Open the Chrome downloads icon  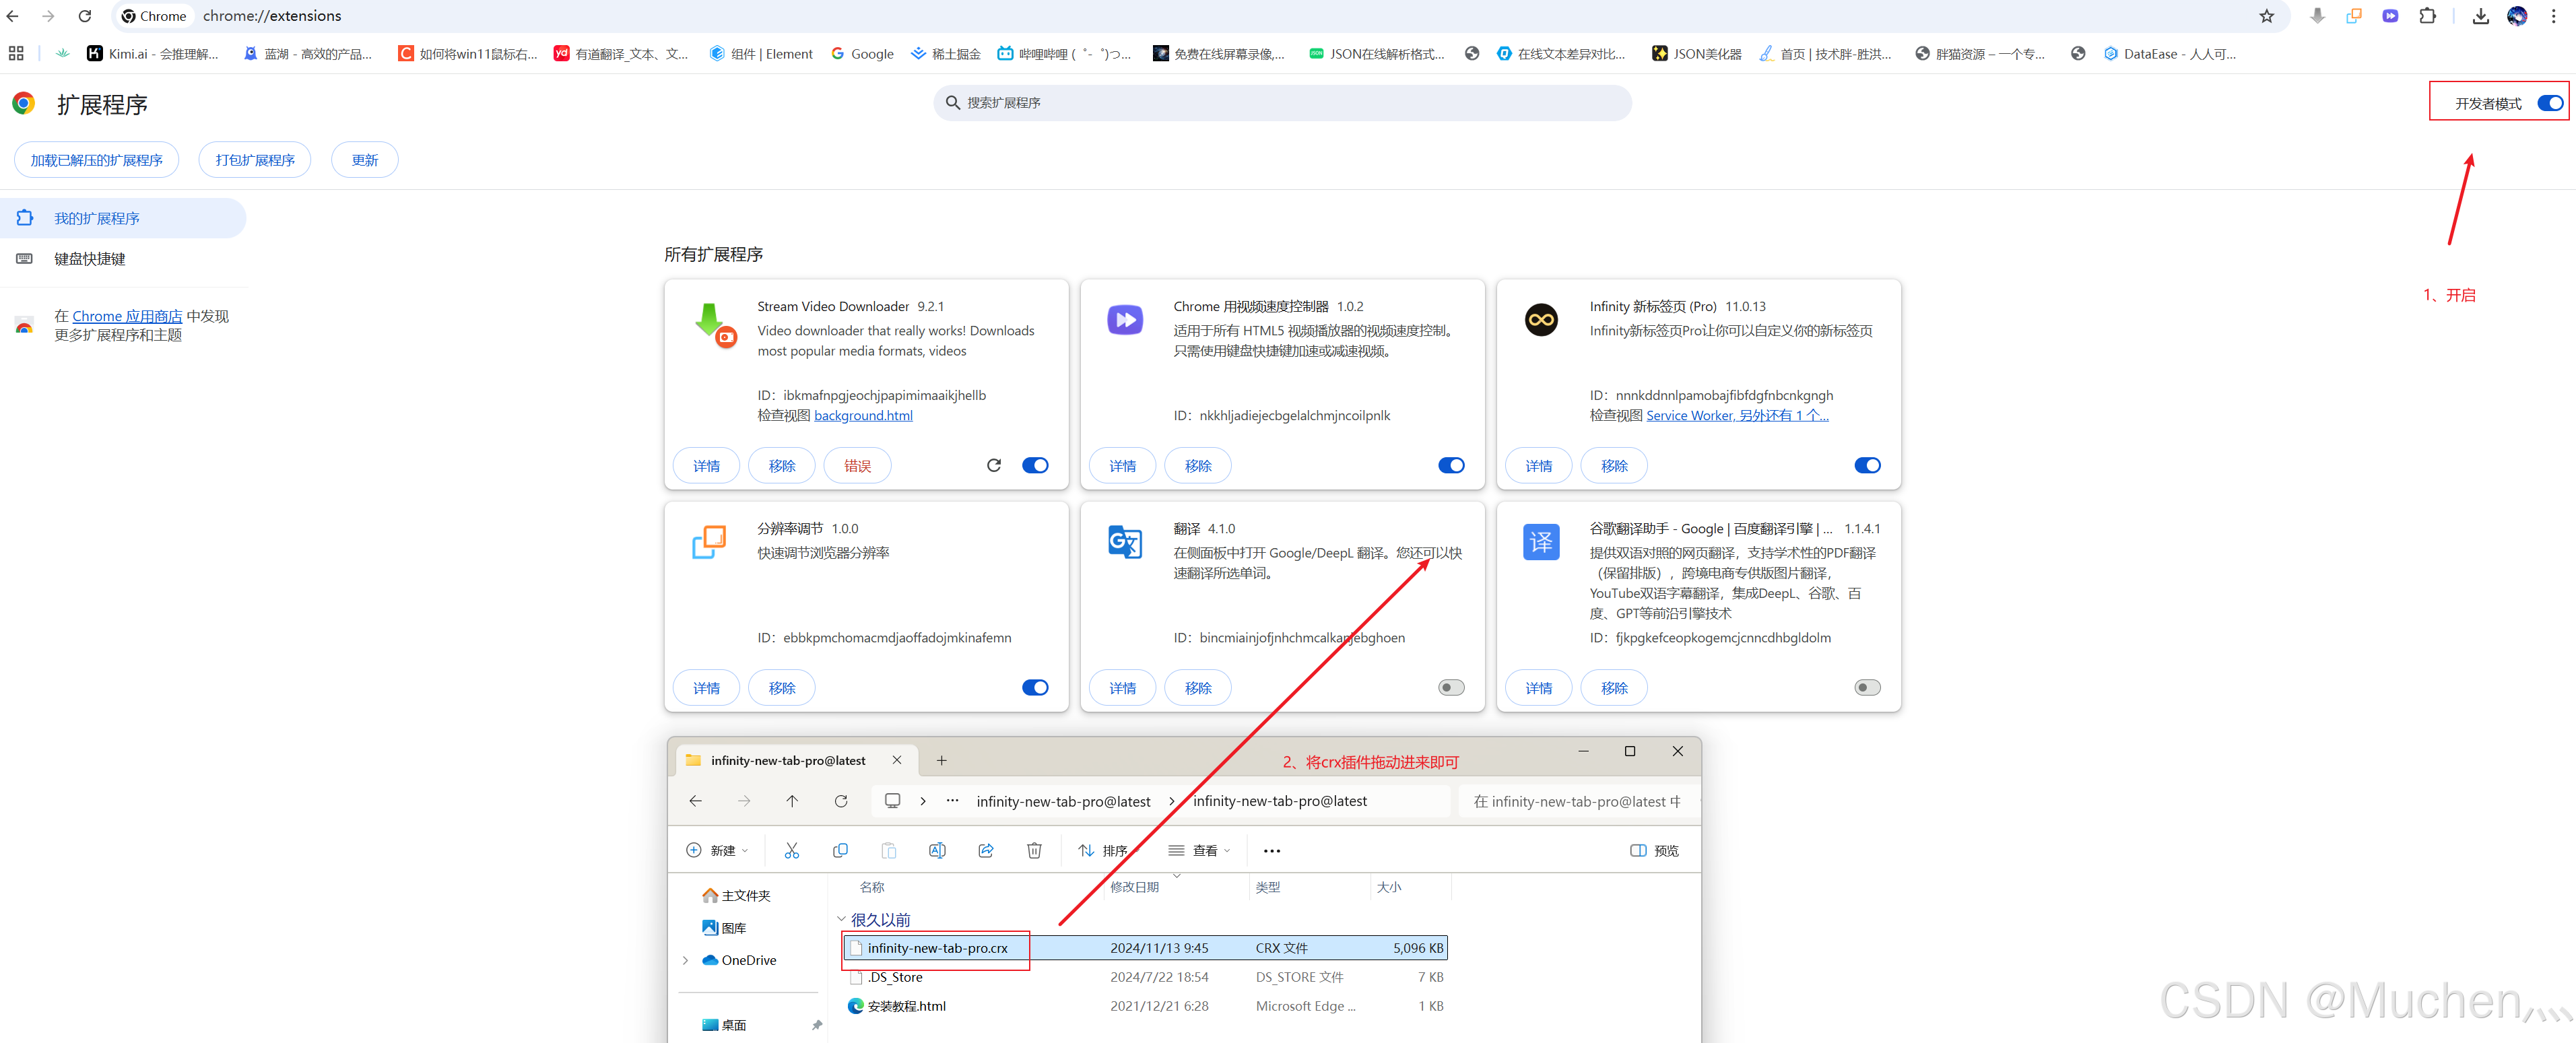[x=2480, y=16]
